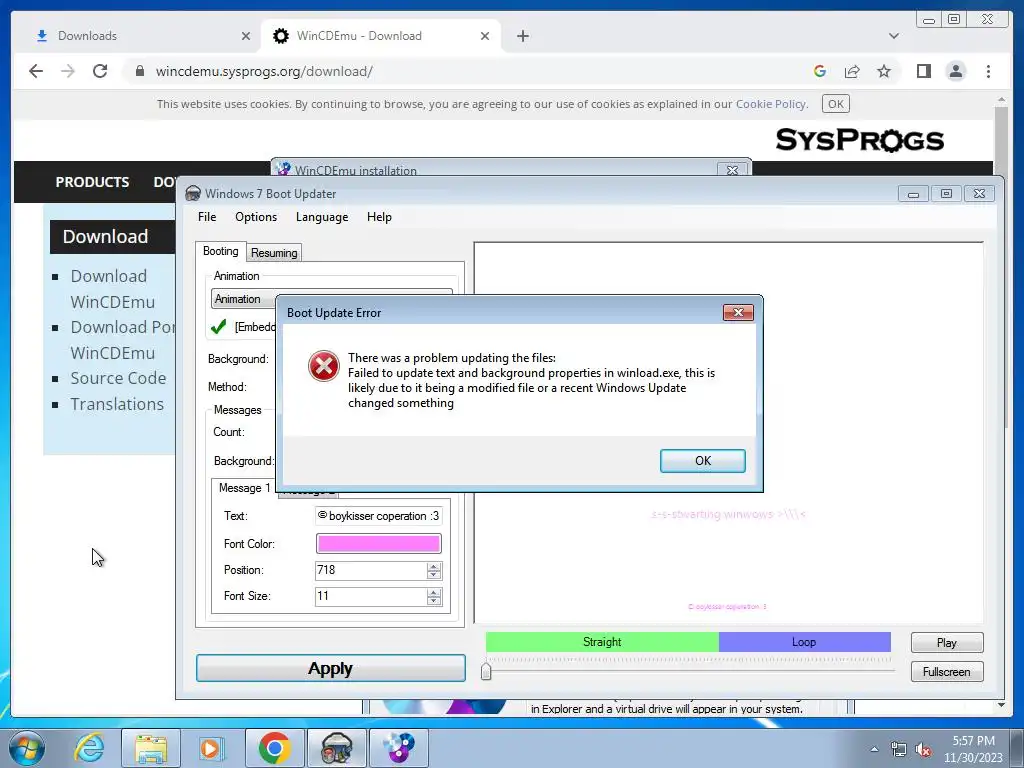
Task: Open PRODUCTS in site navigation
Action: 92,182
